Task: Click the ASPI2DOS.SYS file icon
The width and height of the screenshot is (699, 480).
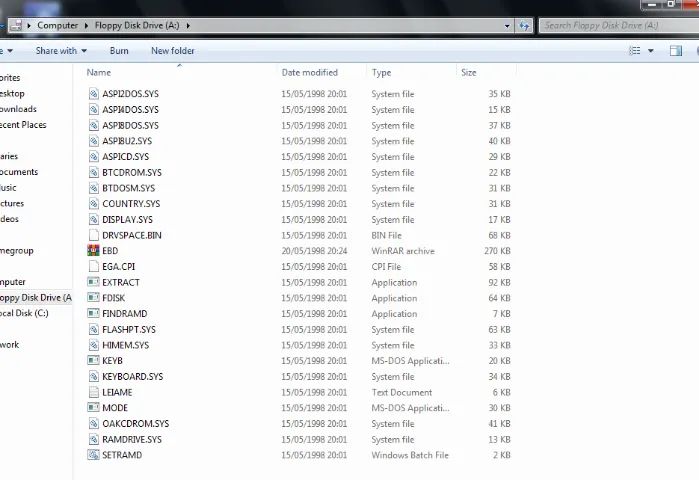Action: (x=93, y=94)
